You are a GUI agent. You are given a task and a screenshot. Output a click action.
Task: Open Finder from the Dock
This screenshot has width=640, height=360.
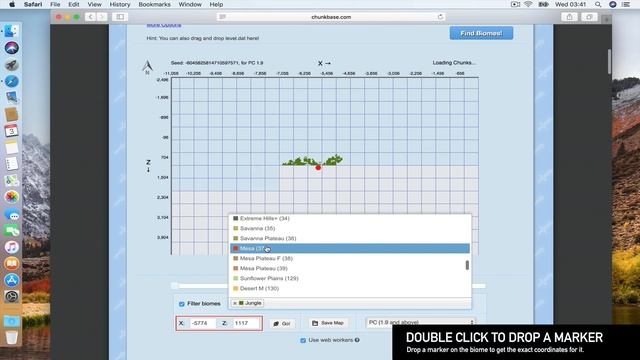pyautogui.click(x=11, y=31)
